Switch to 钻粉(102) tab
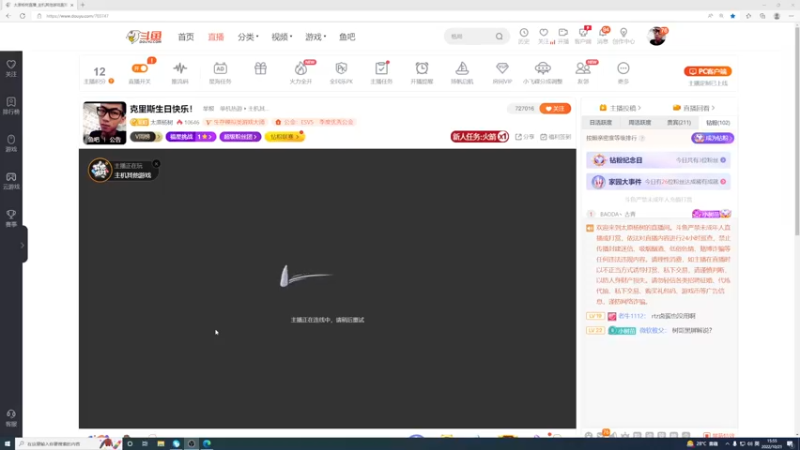 click(x=718, y=122)
